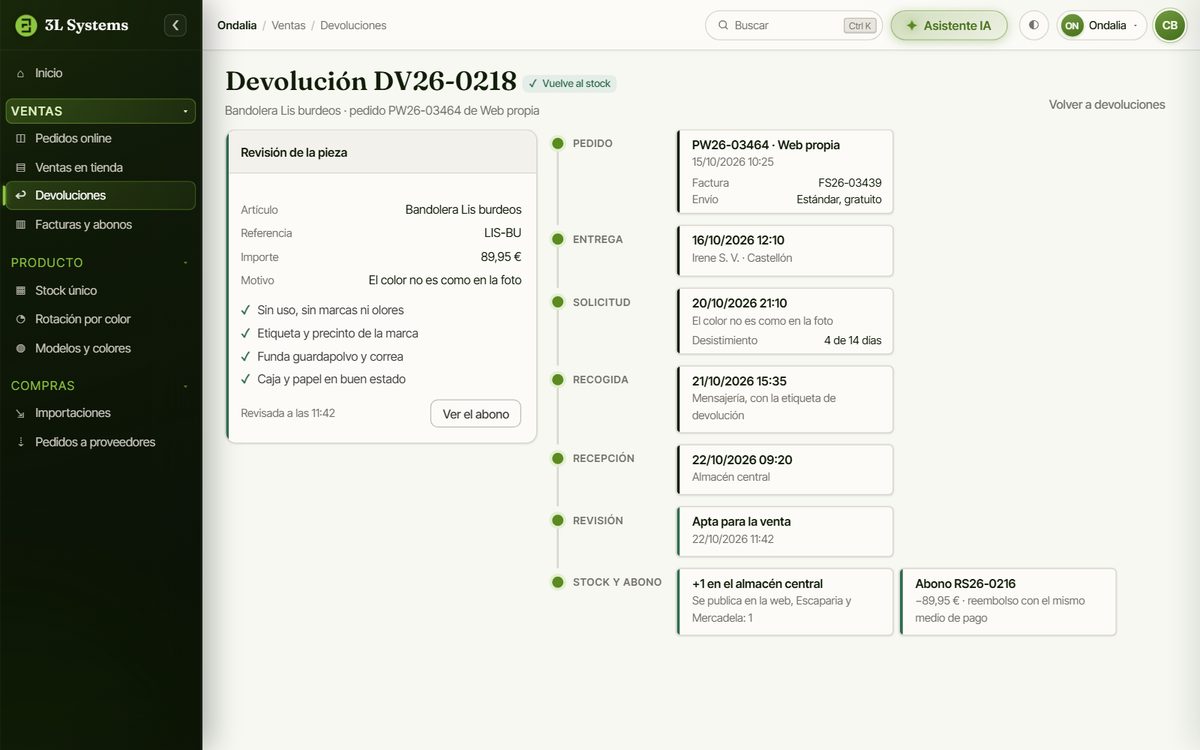Click the Ver el abono button
The width and height of the screenshot is (1200, 750).
[476, 414]
